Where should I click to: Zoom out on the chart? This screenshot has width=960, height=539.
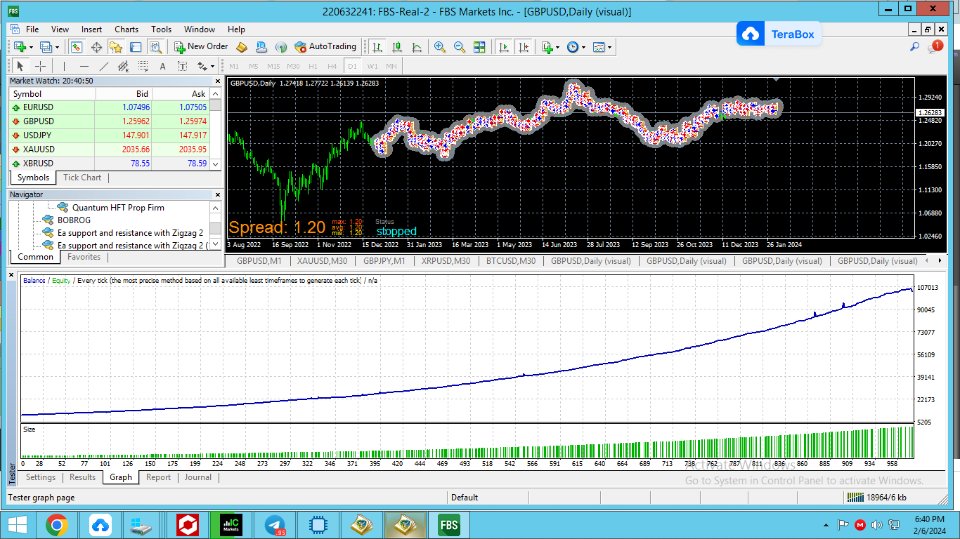coord(459,47)
